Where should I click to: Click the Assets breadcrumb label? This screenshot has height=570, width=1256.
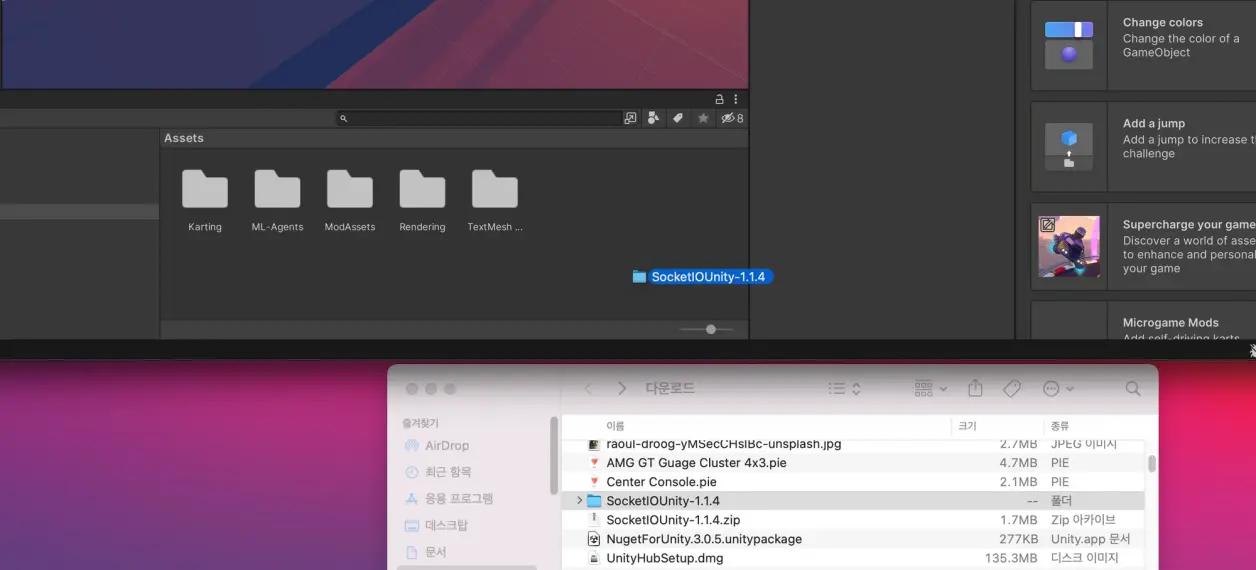pos(184,138)
